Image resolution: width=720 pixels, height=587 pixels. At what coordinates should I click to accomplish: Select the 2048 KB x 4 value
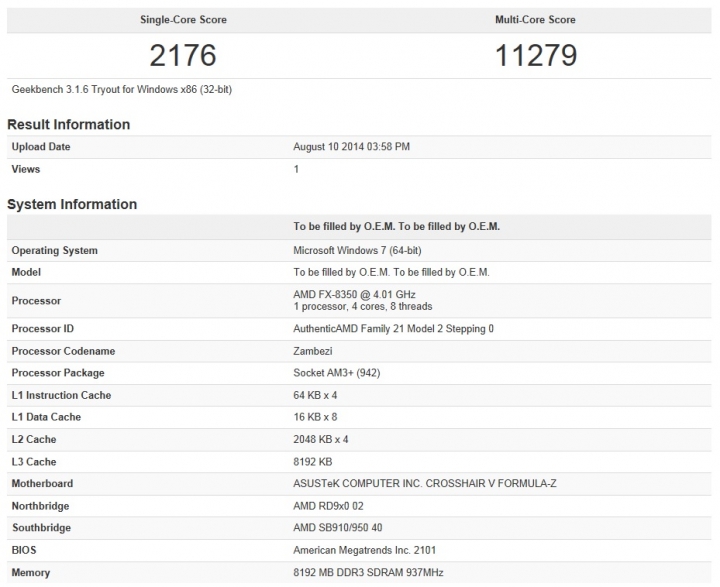(321, 440)
